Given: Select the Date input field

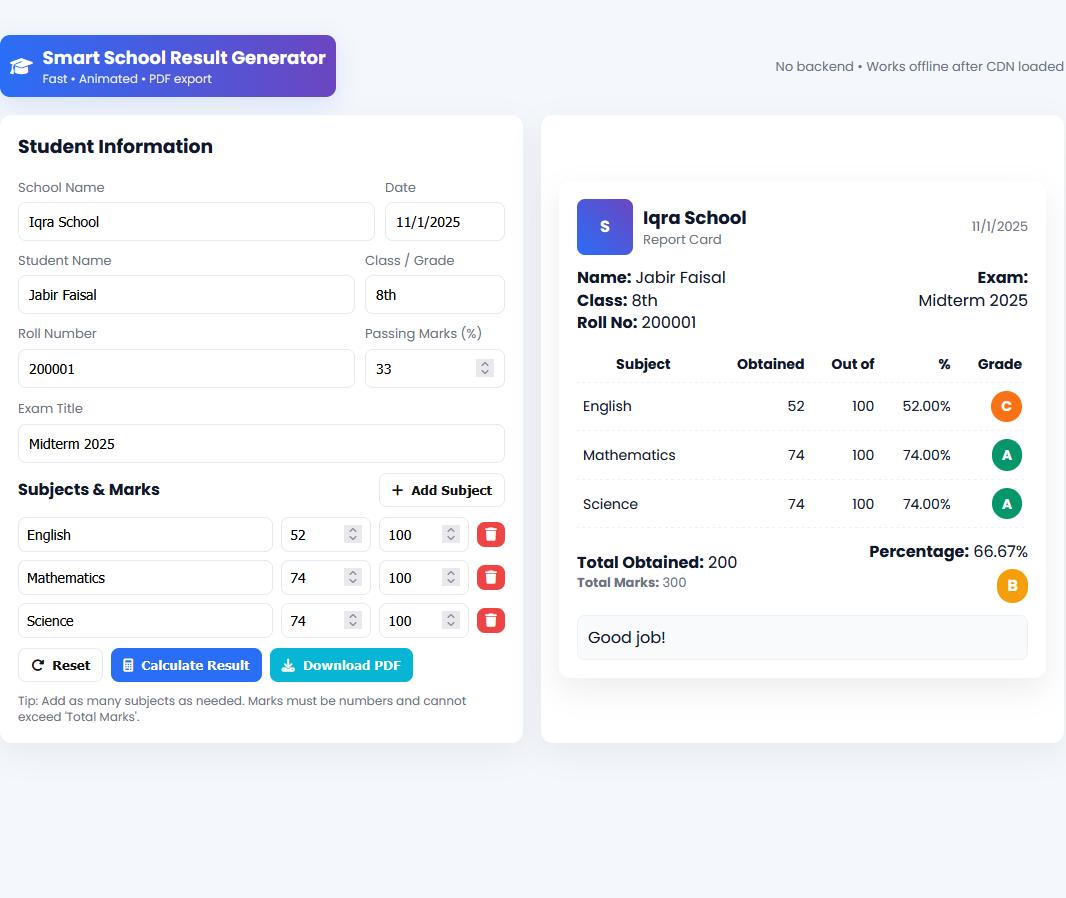Looking at the screenshot, I should 444,222.
